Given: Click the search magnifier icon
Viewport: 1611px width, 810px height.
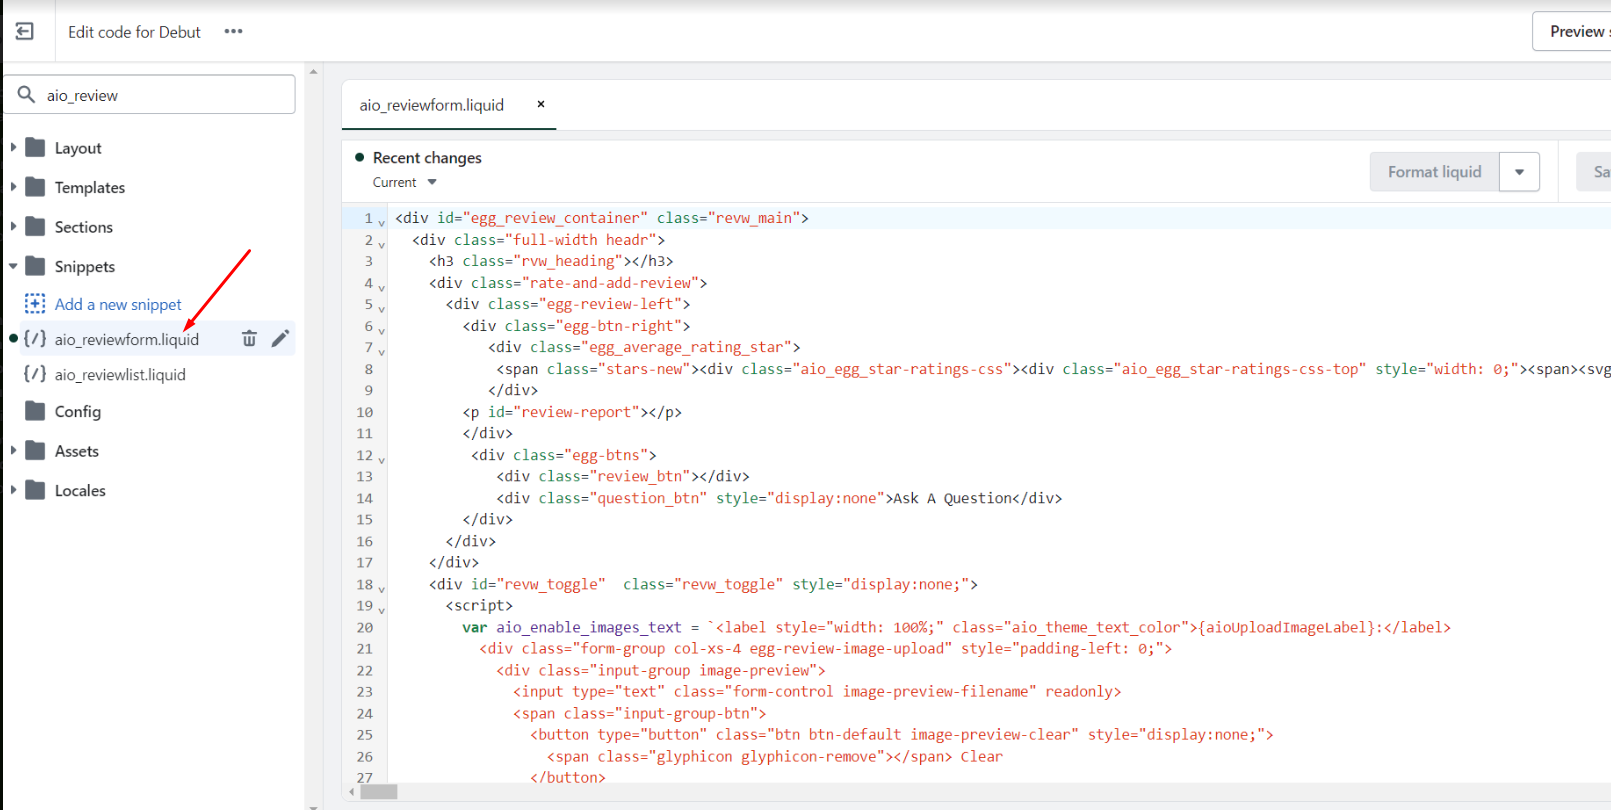Looking at the screenshot, I should point(27,95).
